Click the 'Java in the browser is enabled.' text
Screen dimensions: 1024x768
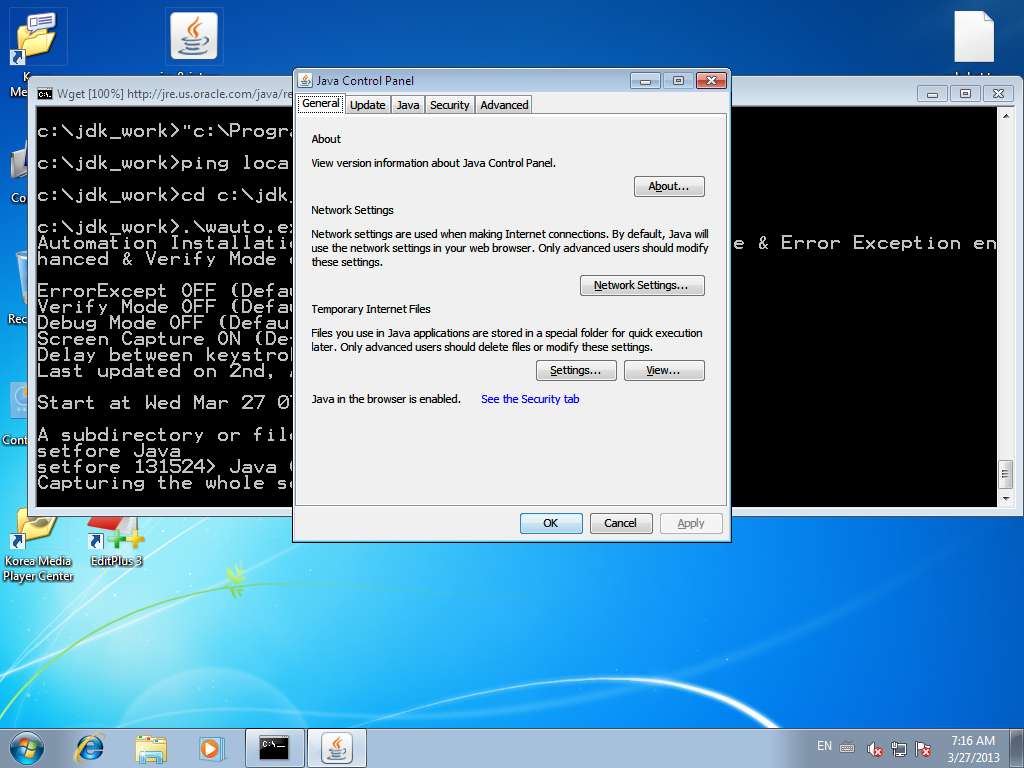(386, 399)
